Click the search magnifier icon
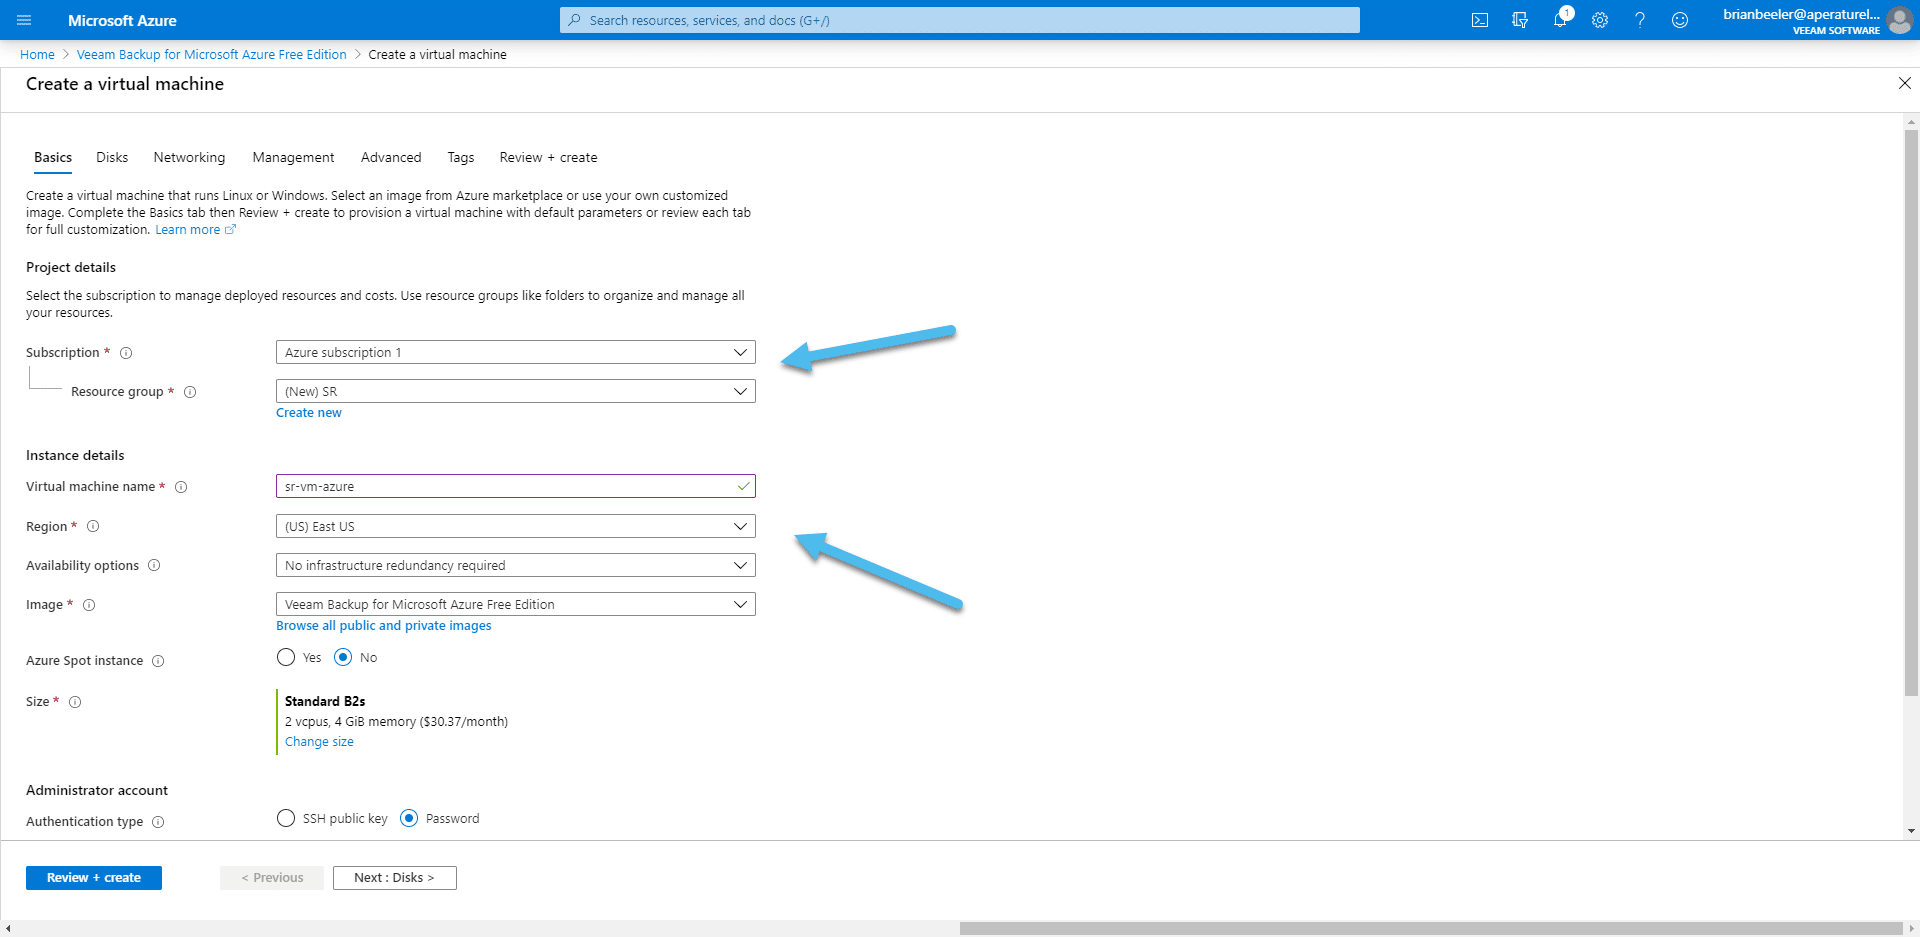1920x937 pixels. pyautogui.click(x=575, y=20)
